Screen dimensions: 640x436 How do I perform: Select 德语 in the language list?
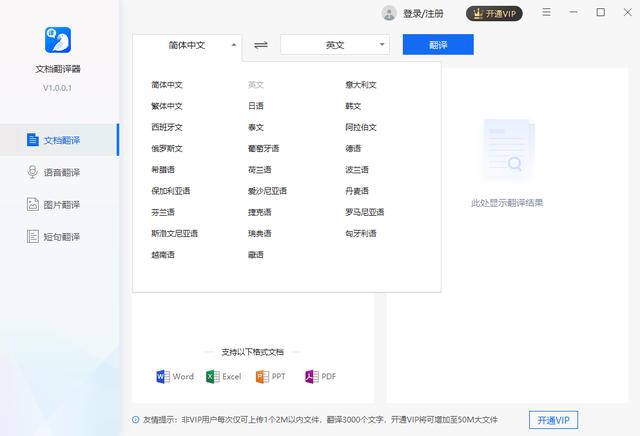point(353,149)
